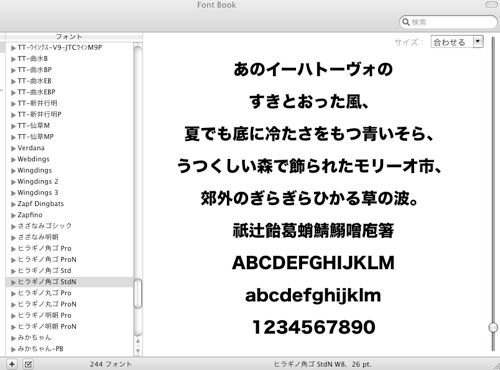Click the Font Book window title
Screen dimensions: 500x370
tap(216, 5)
